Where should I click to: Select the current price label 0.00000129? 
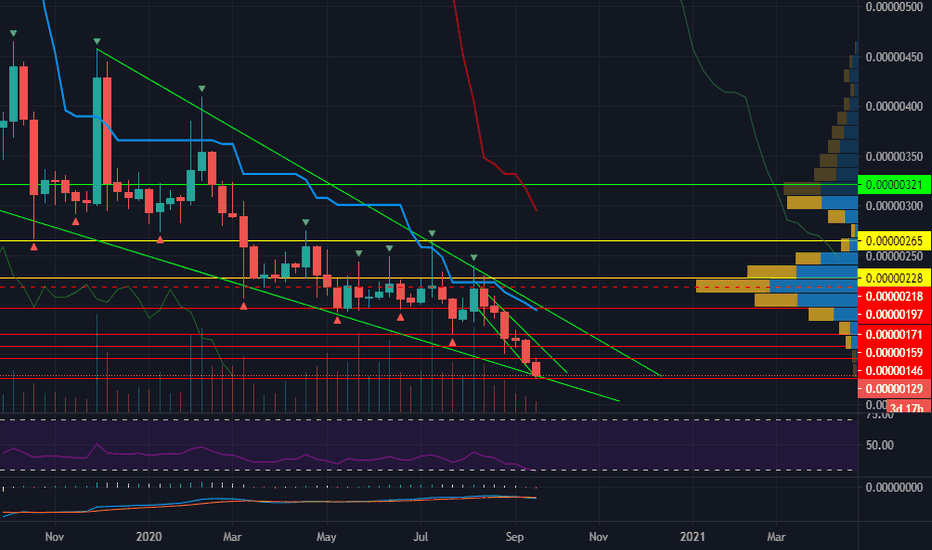click(x=895, y=389)
